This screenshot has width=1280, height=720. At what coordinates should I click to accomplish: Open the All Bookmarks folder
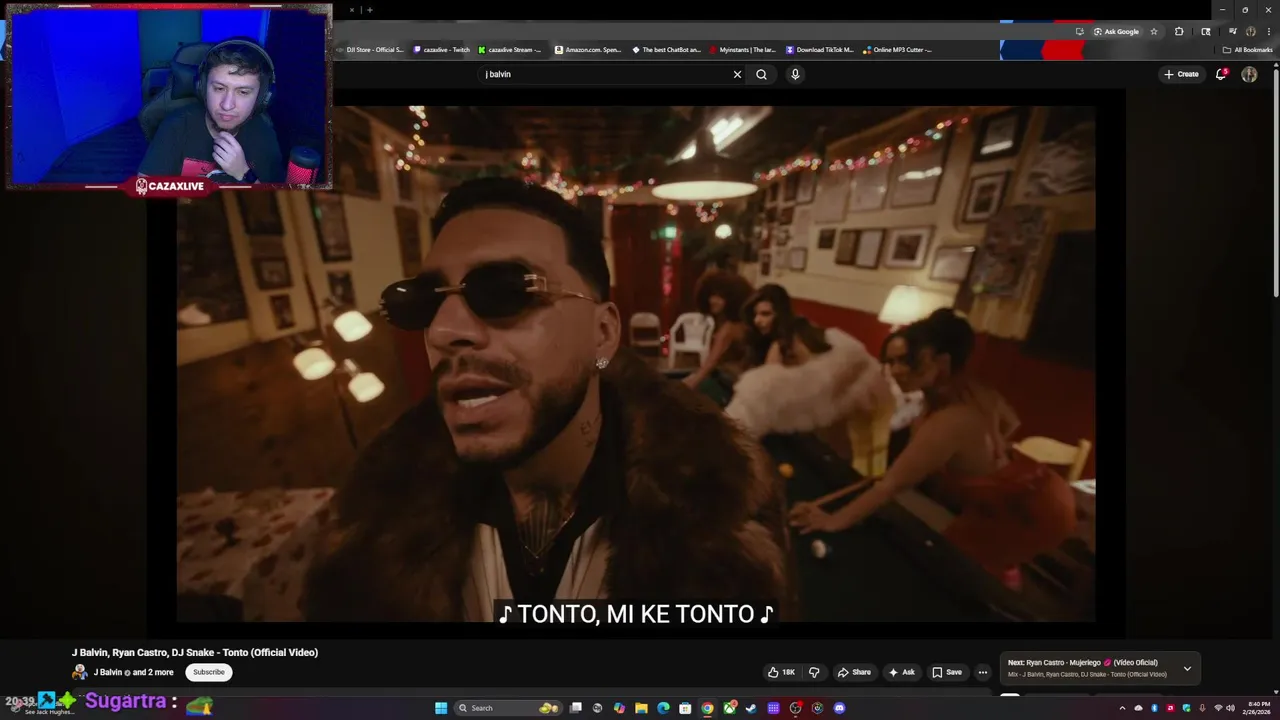1247,50
